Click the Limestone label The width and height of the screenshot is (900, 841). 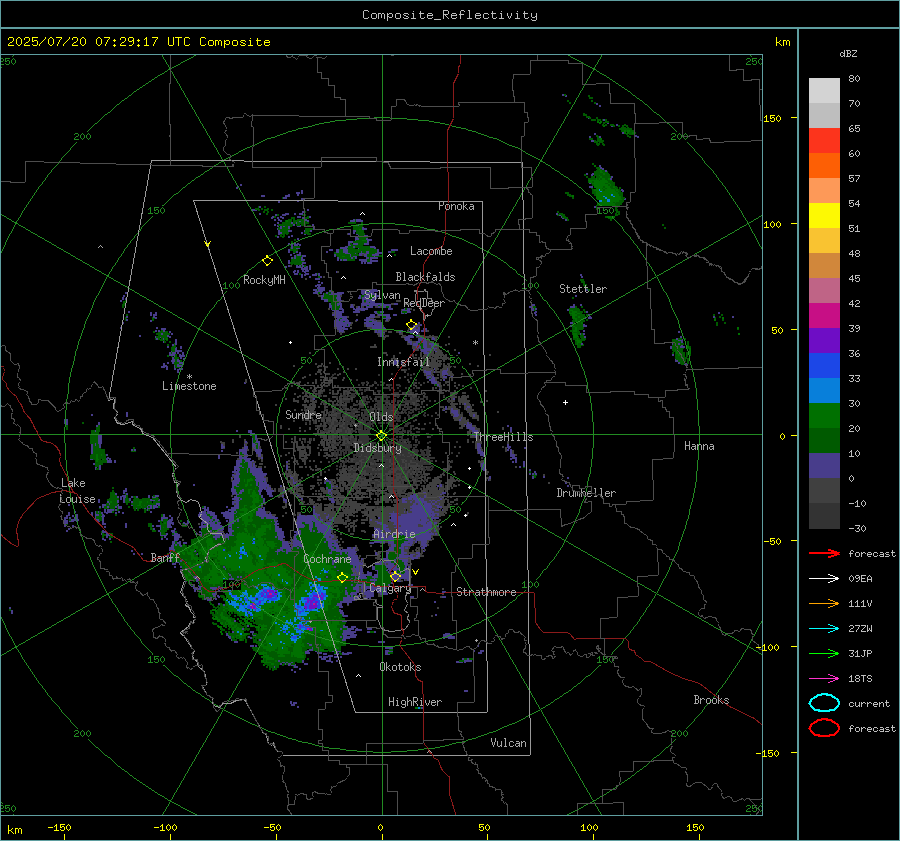189,386
